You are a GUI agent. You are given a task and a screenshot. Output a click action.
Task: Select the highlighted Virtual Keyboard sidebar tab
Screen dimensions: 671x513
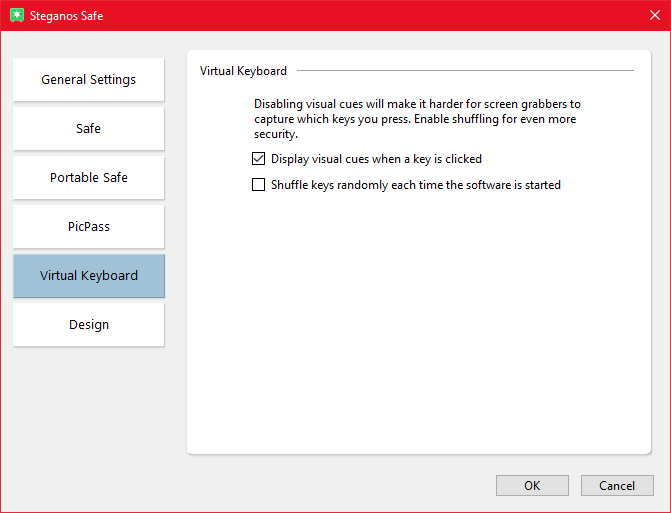(x=89, y=276)
